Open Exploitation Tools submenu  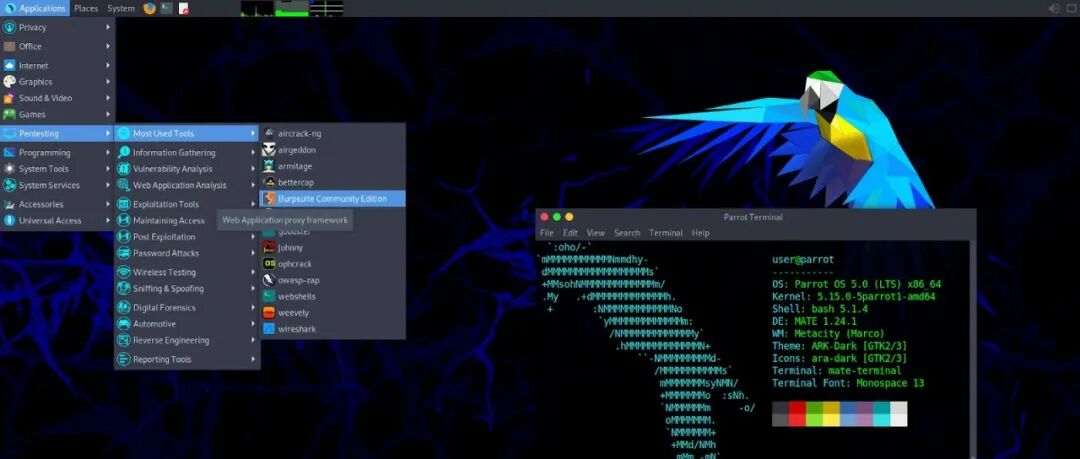187,204
